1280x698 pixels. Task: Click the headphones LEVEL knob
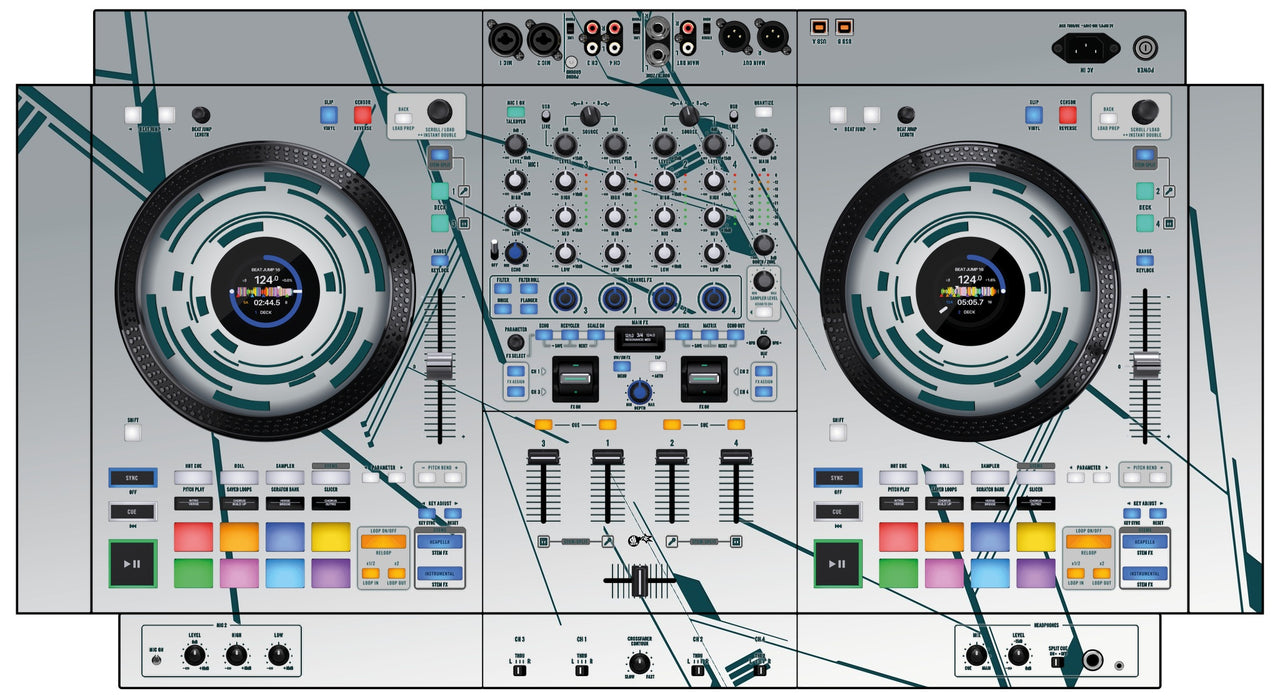[x=1018, y=655]
